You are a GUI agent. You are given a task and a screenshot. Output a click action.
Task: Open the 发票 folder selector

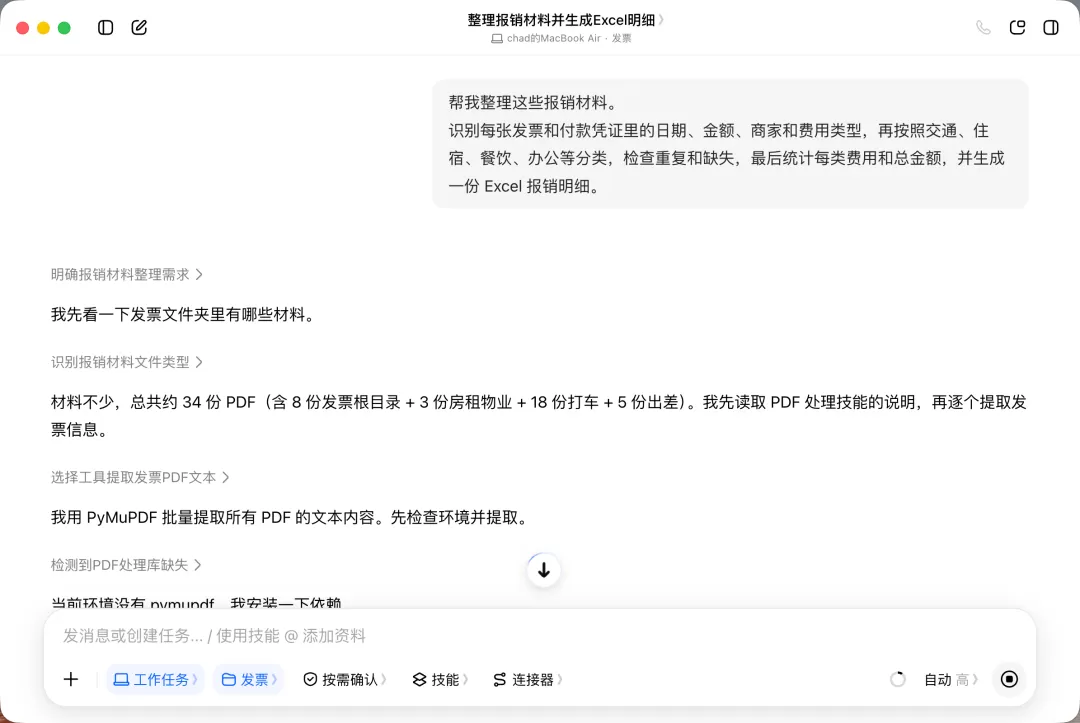coord(249,680)
